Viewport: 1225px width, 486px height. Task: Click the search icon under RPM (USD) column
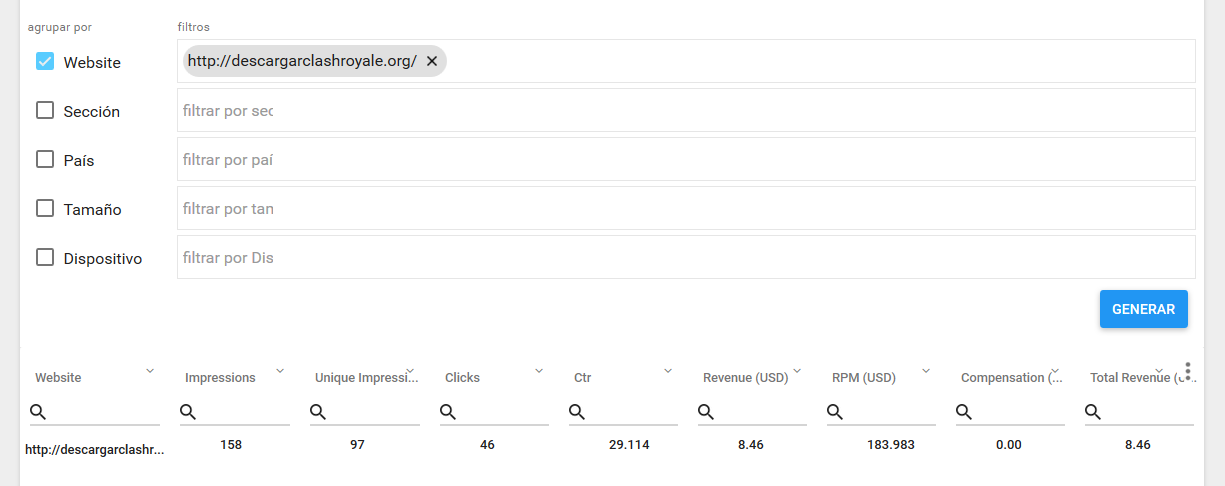click(835, 412)
